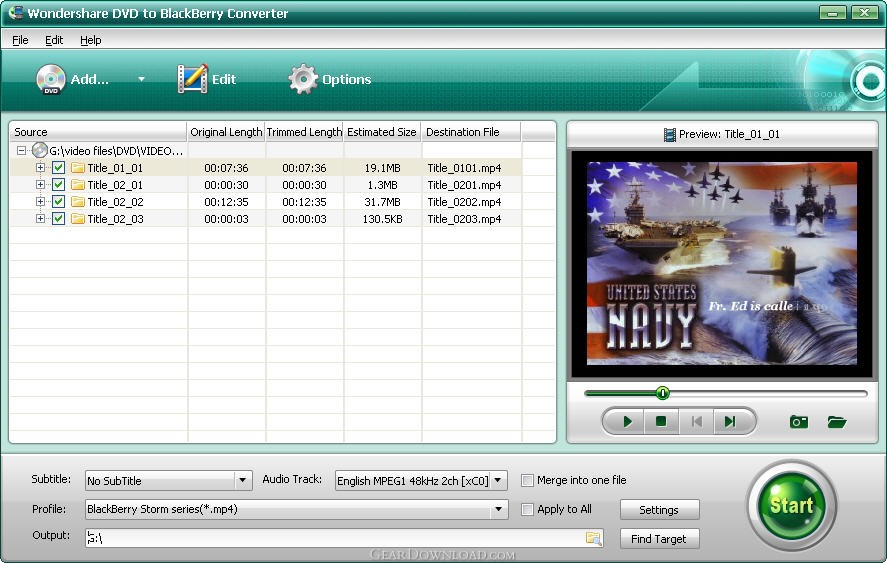
Task: Click the Title_01_01 folder icon
Action: (x=78, y=168)
